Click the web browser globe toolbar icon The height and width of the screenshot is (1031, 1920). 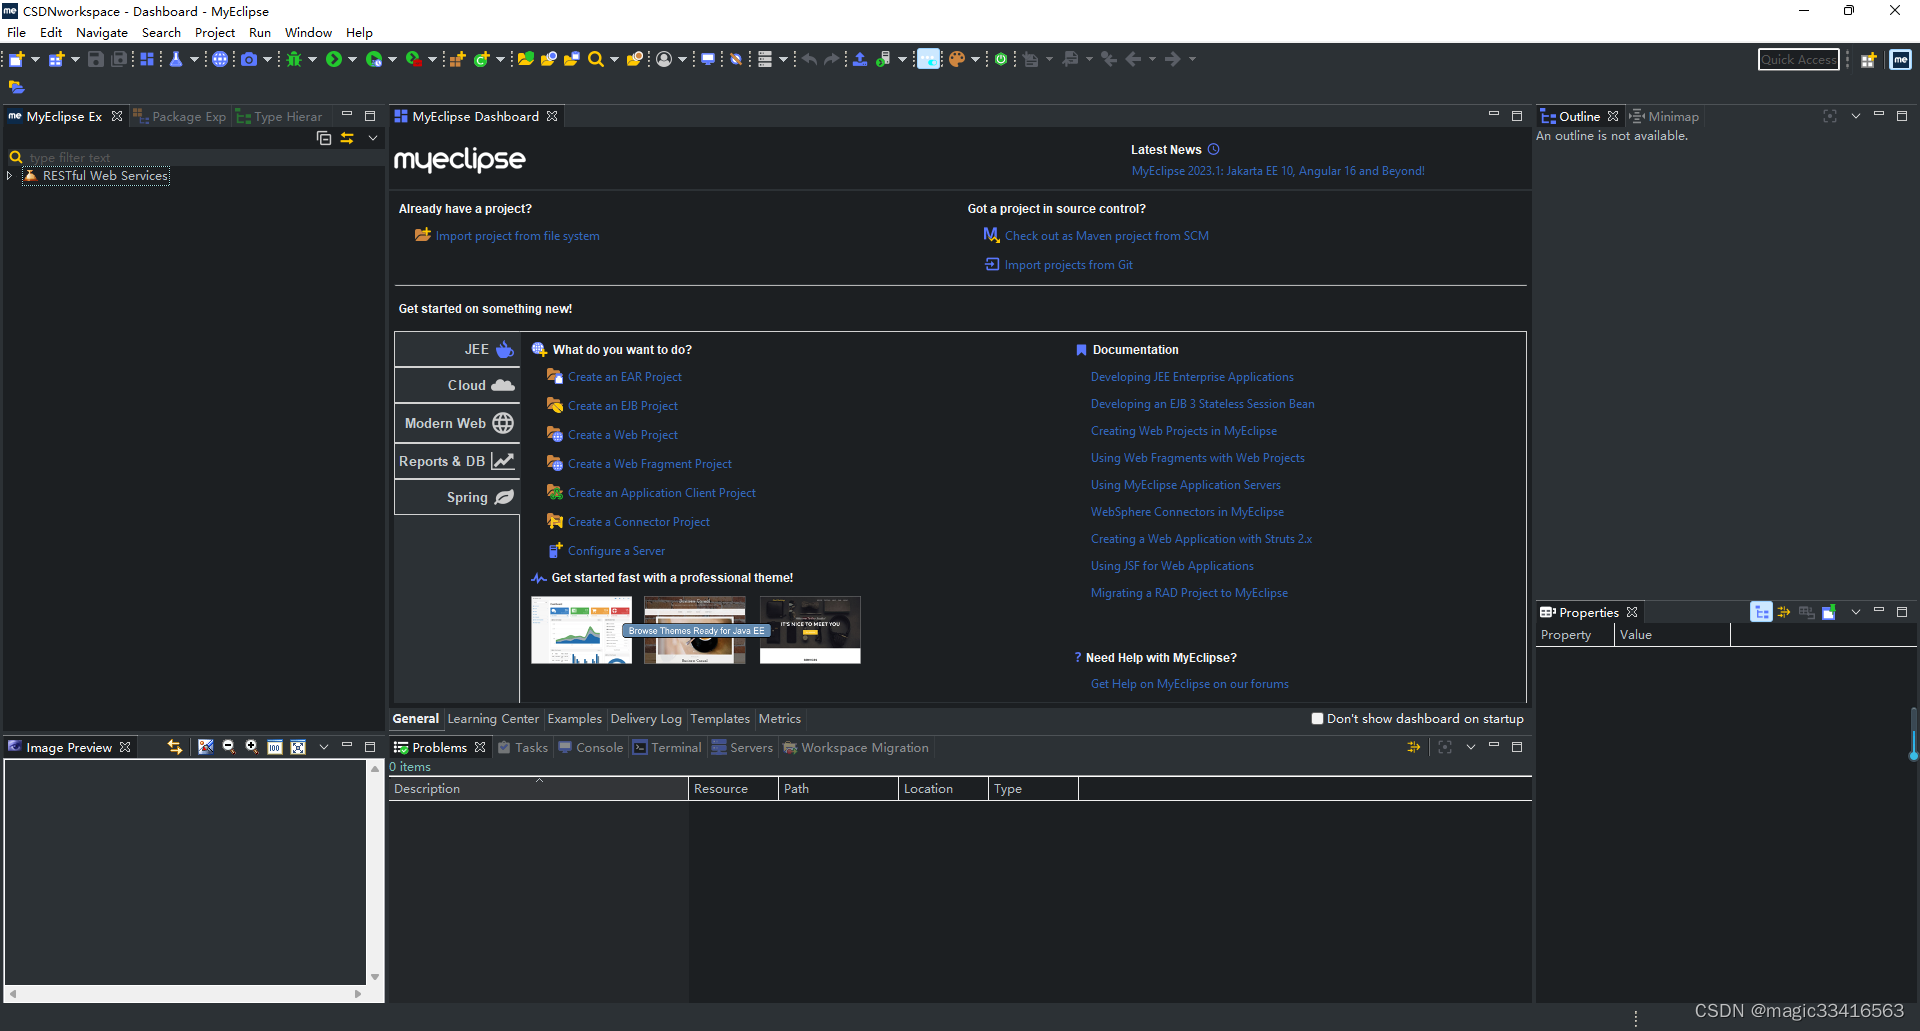click(220, 59)
